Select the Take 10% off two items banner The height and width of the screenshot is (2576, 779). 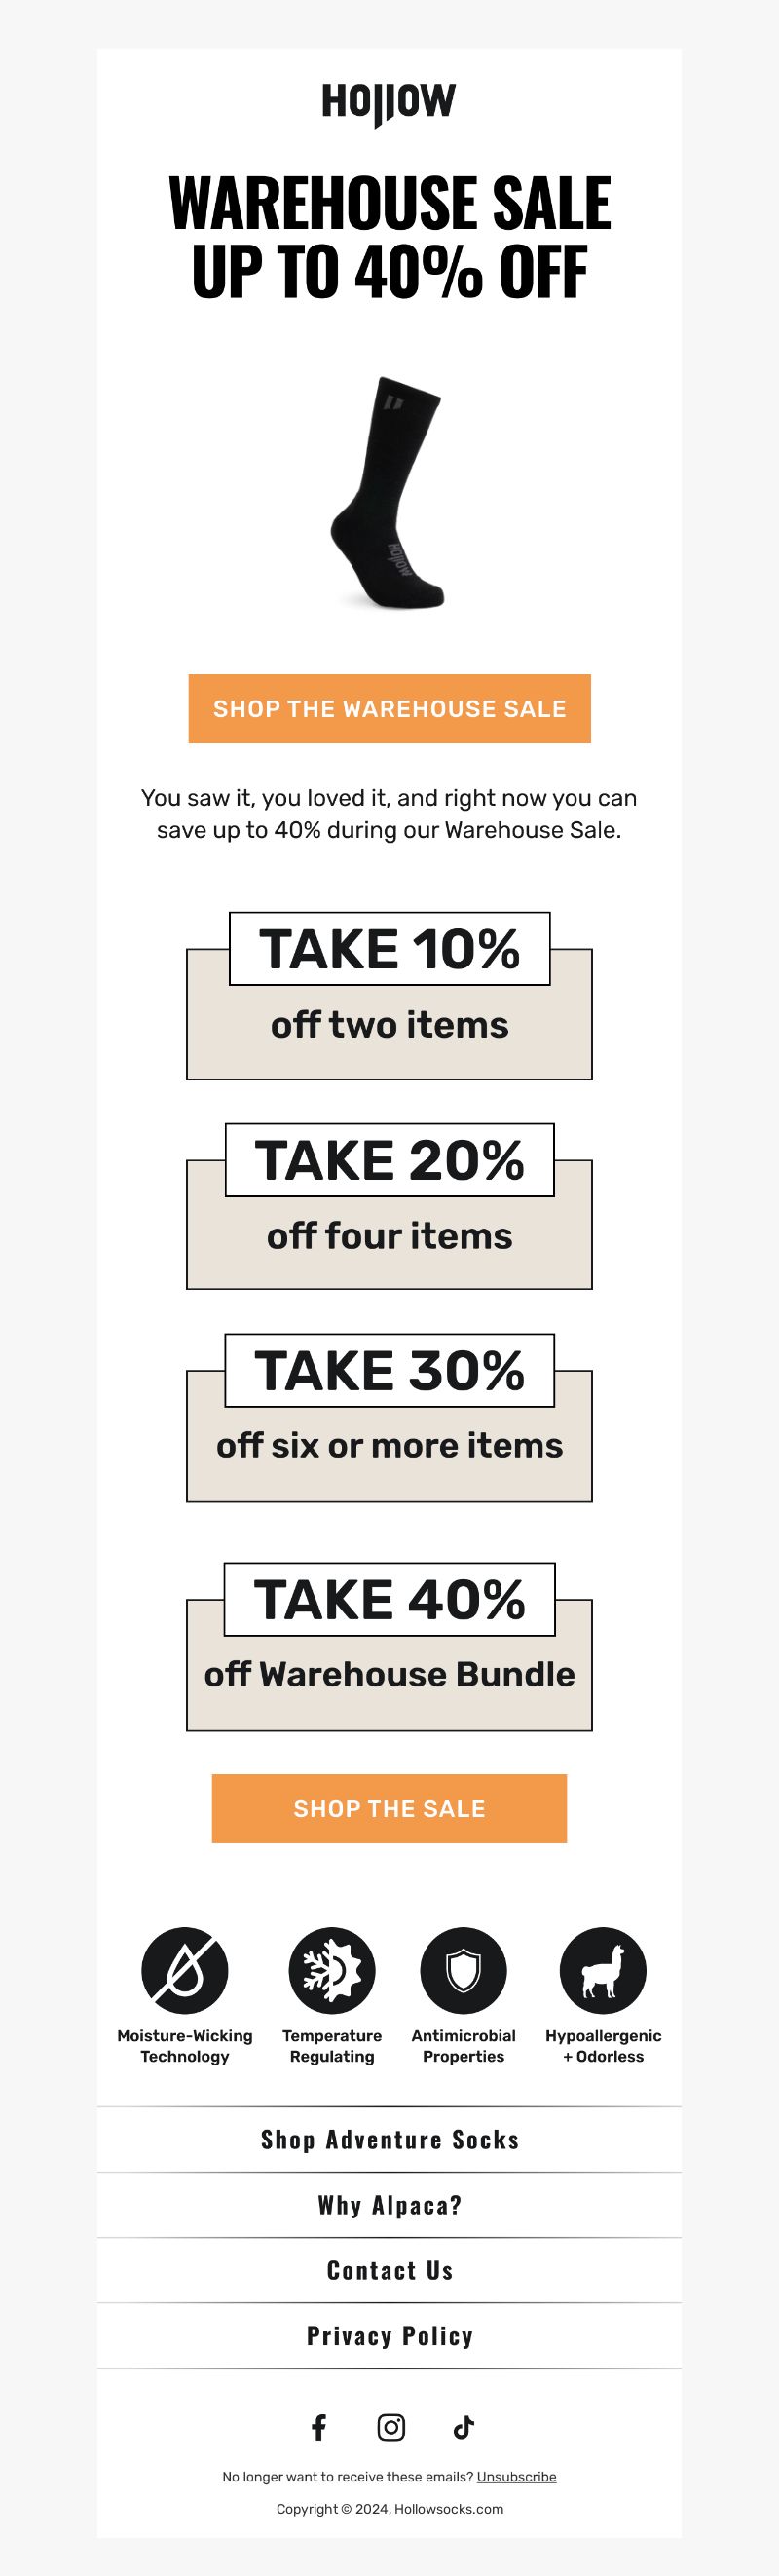pyautogui.click(x=389, y=996)
